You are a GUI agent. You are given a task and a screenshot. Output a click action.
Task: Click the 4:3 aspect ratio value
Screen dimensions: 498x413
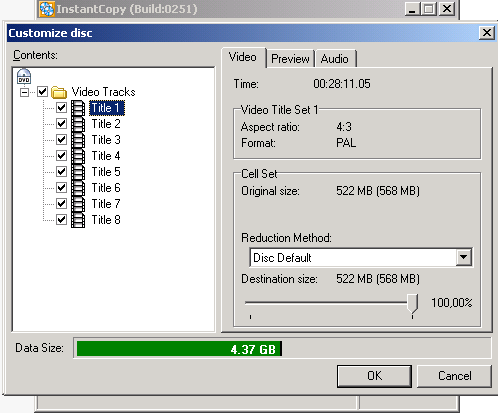344,127
